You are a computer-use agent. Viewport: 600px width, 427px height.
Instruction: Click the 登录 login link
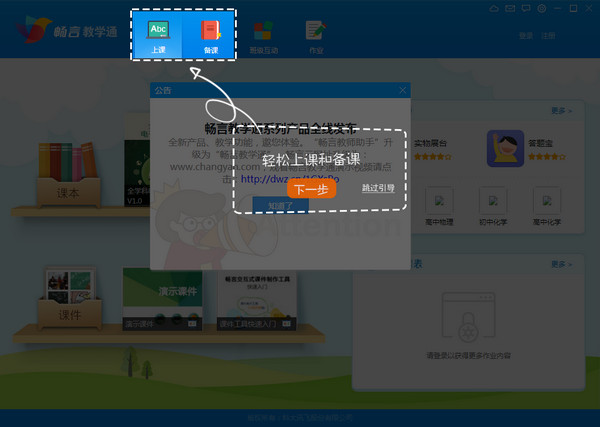[526, 36]
